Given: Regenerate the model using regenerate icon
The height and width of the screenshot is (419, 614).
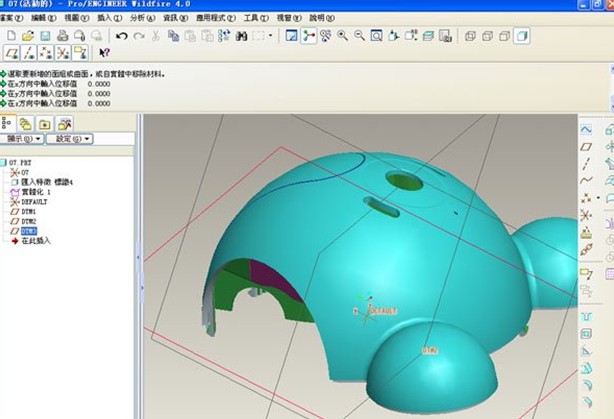Looking at the screenshot, I should point(224,36).
